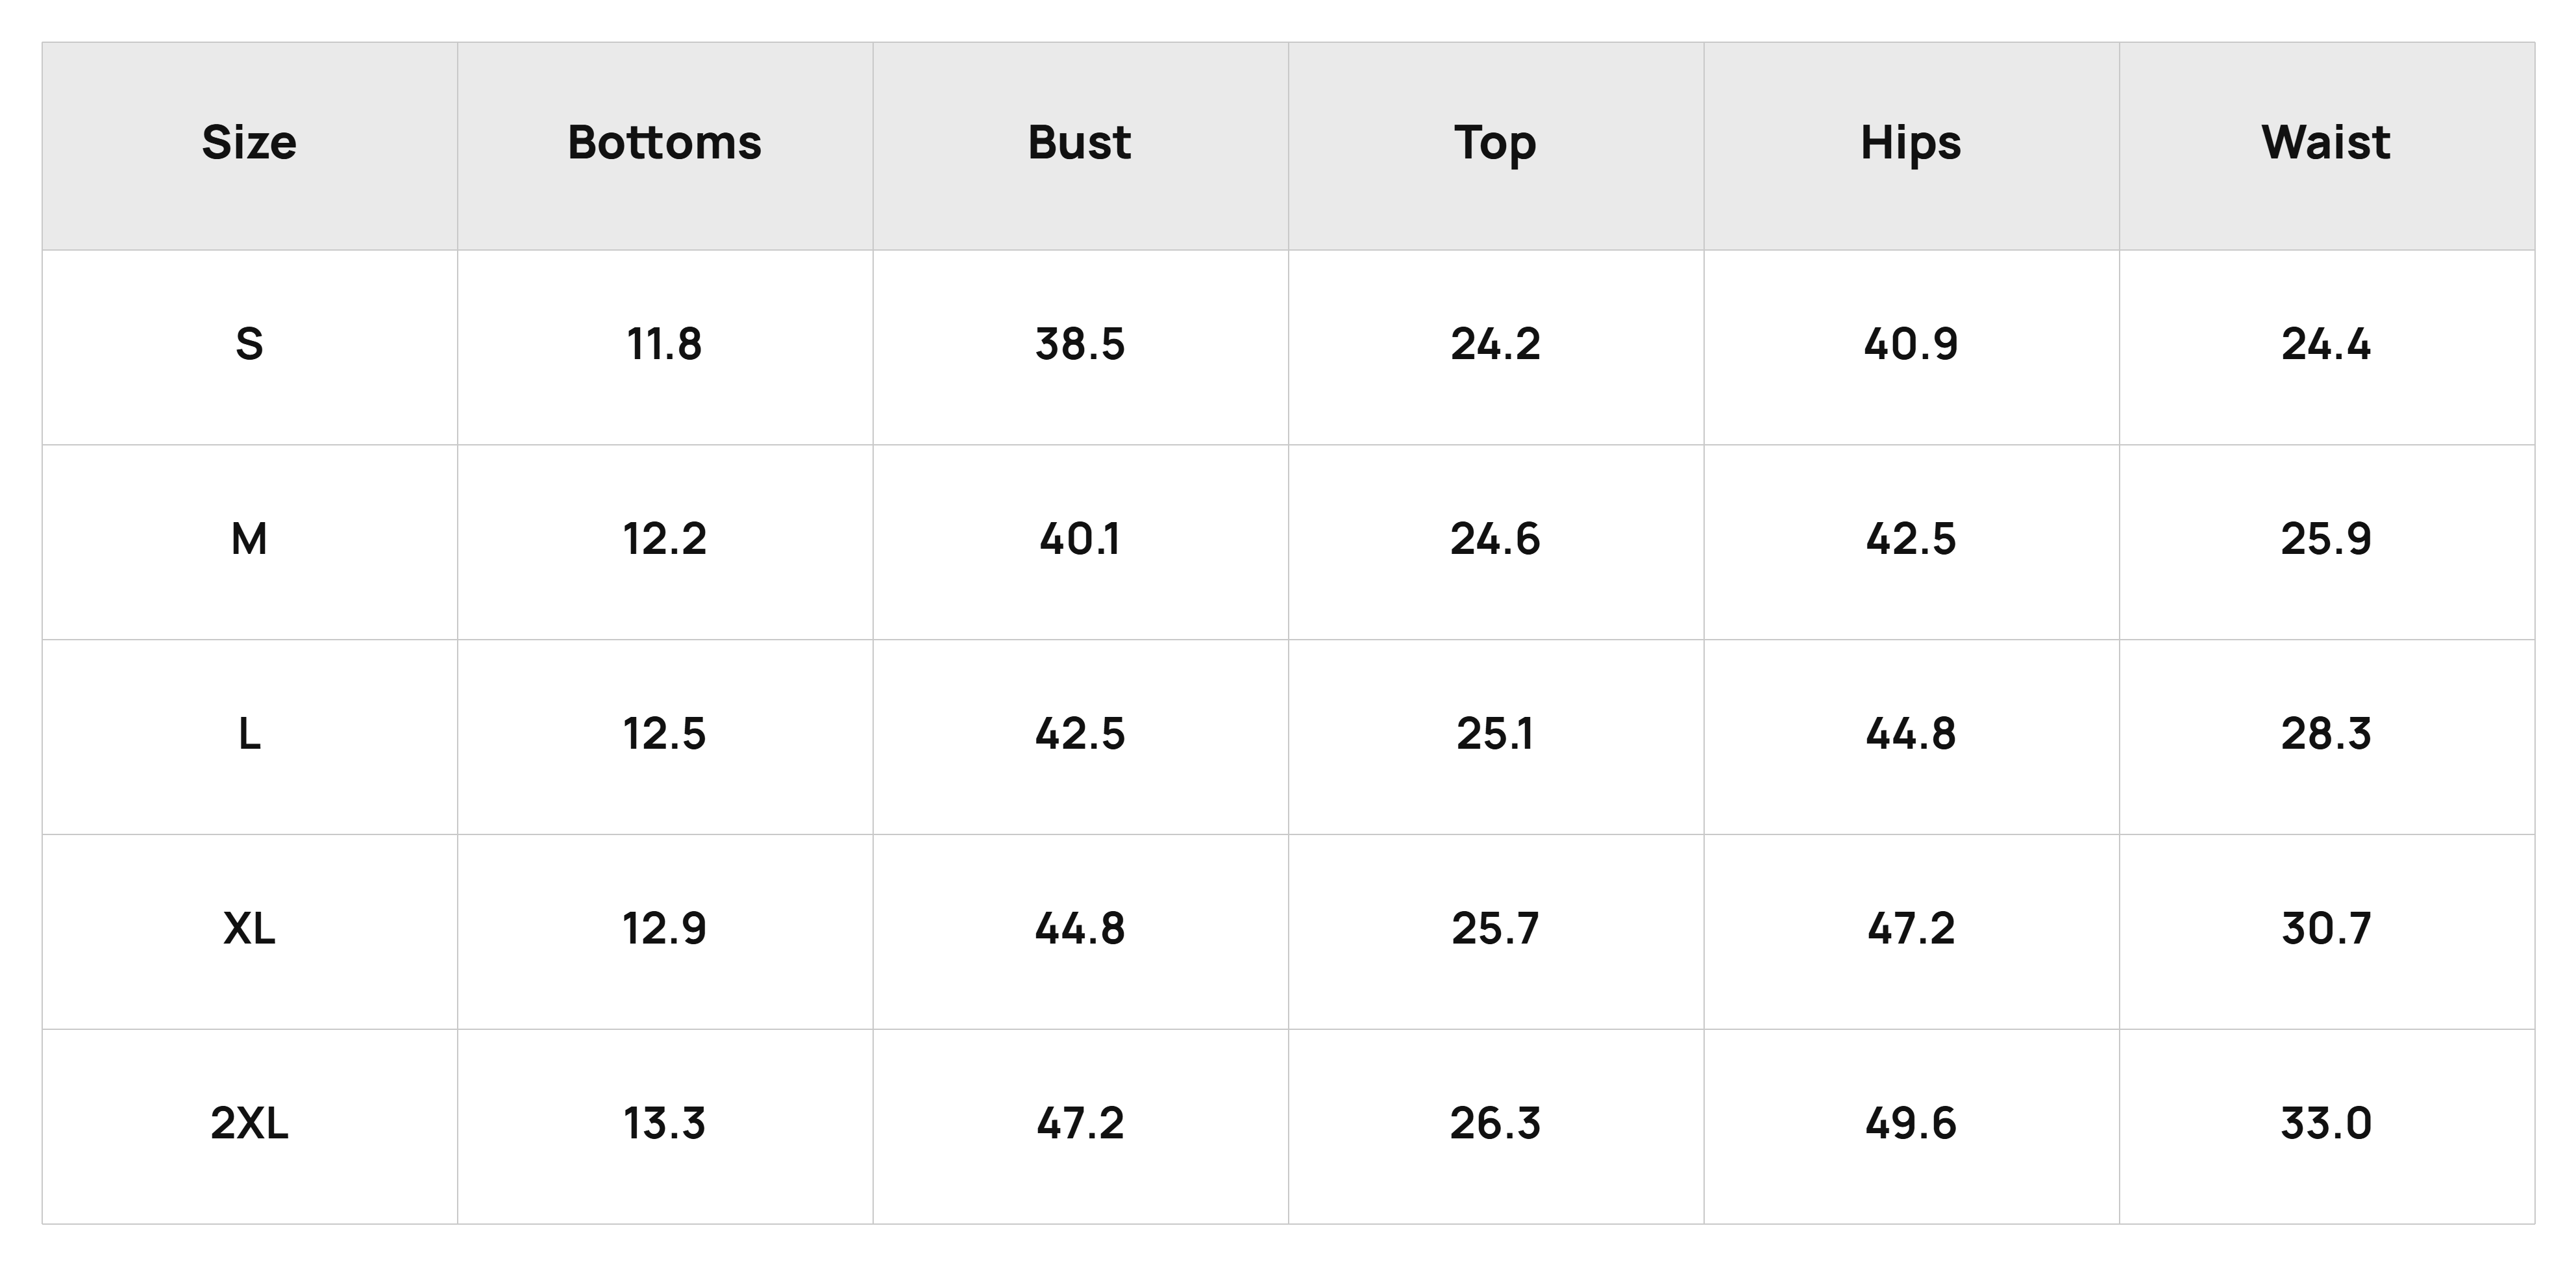2576x1265 pixels.
Task: Click the XL size row label
Action: (249, 930)
